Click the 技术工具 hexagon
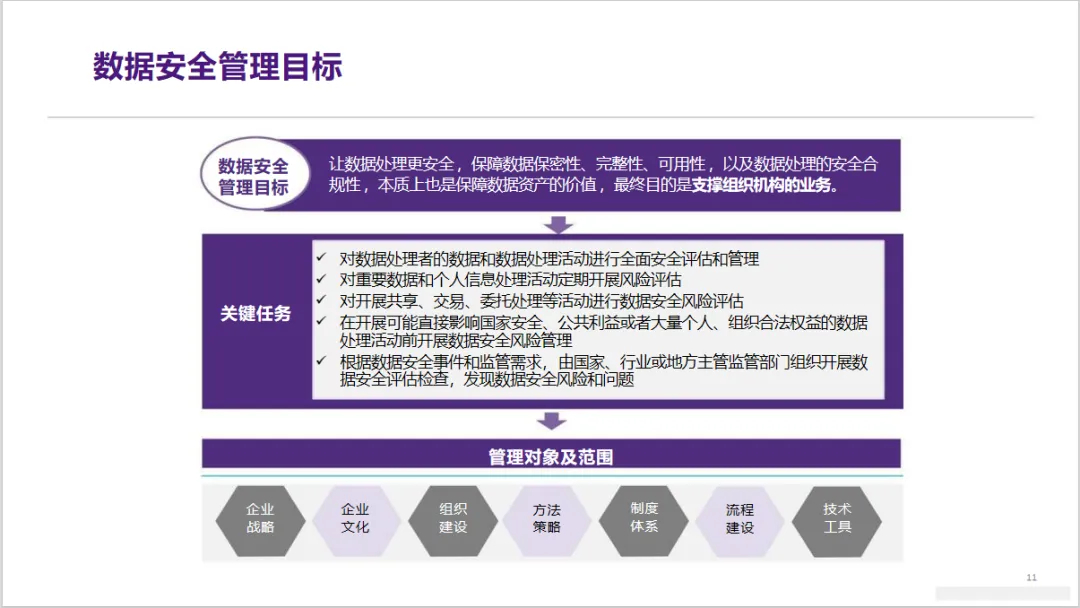1080x608 pixels. click(837, 521)
